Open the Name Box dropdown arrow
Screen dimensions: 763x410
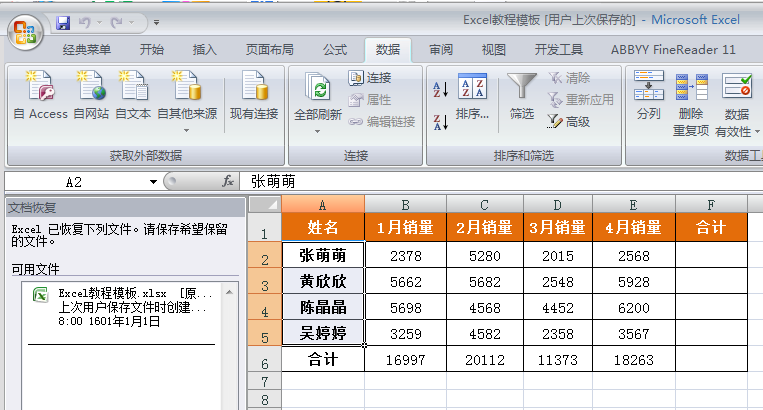click(153, 182)
